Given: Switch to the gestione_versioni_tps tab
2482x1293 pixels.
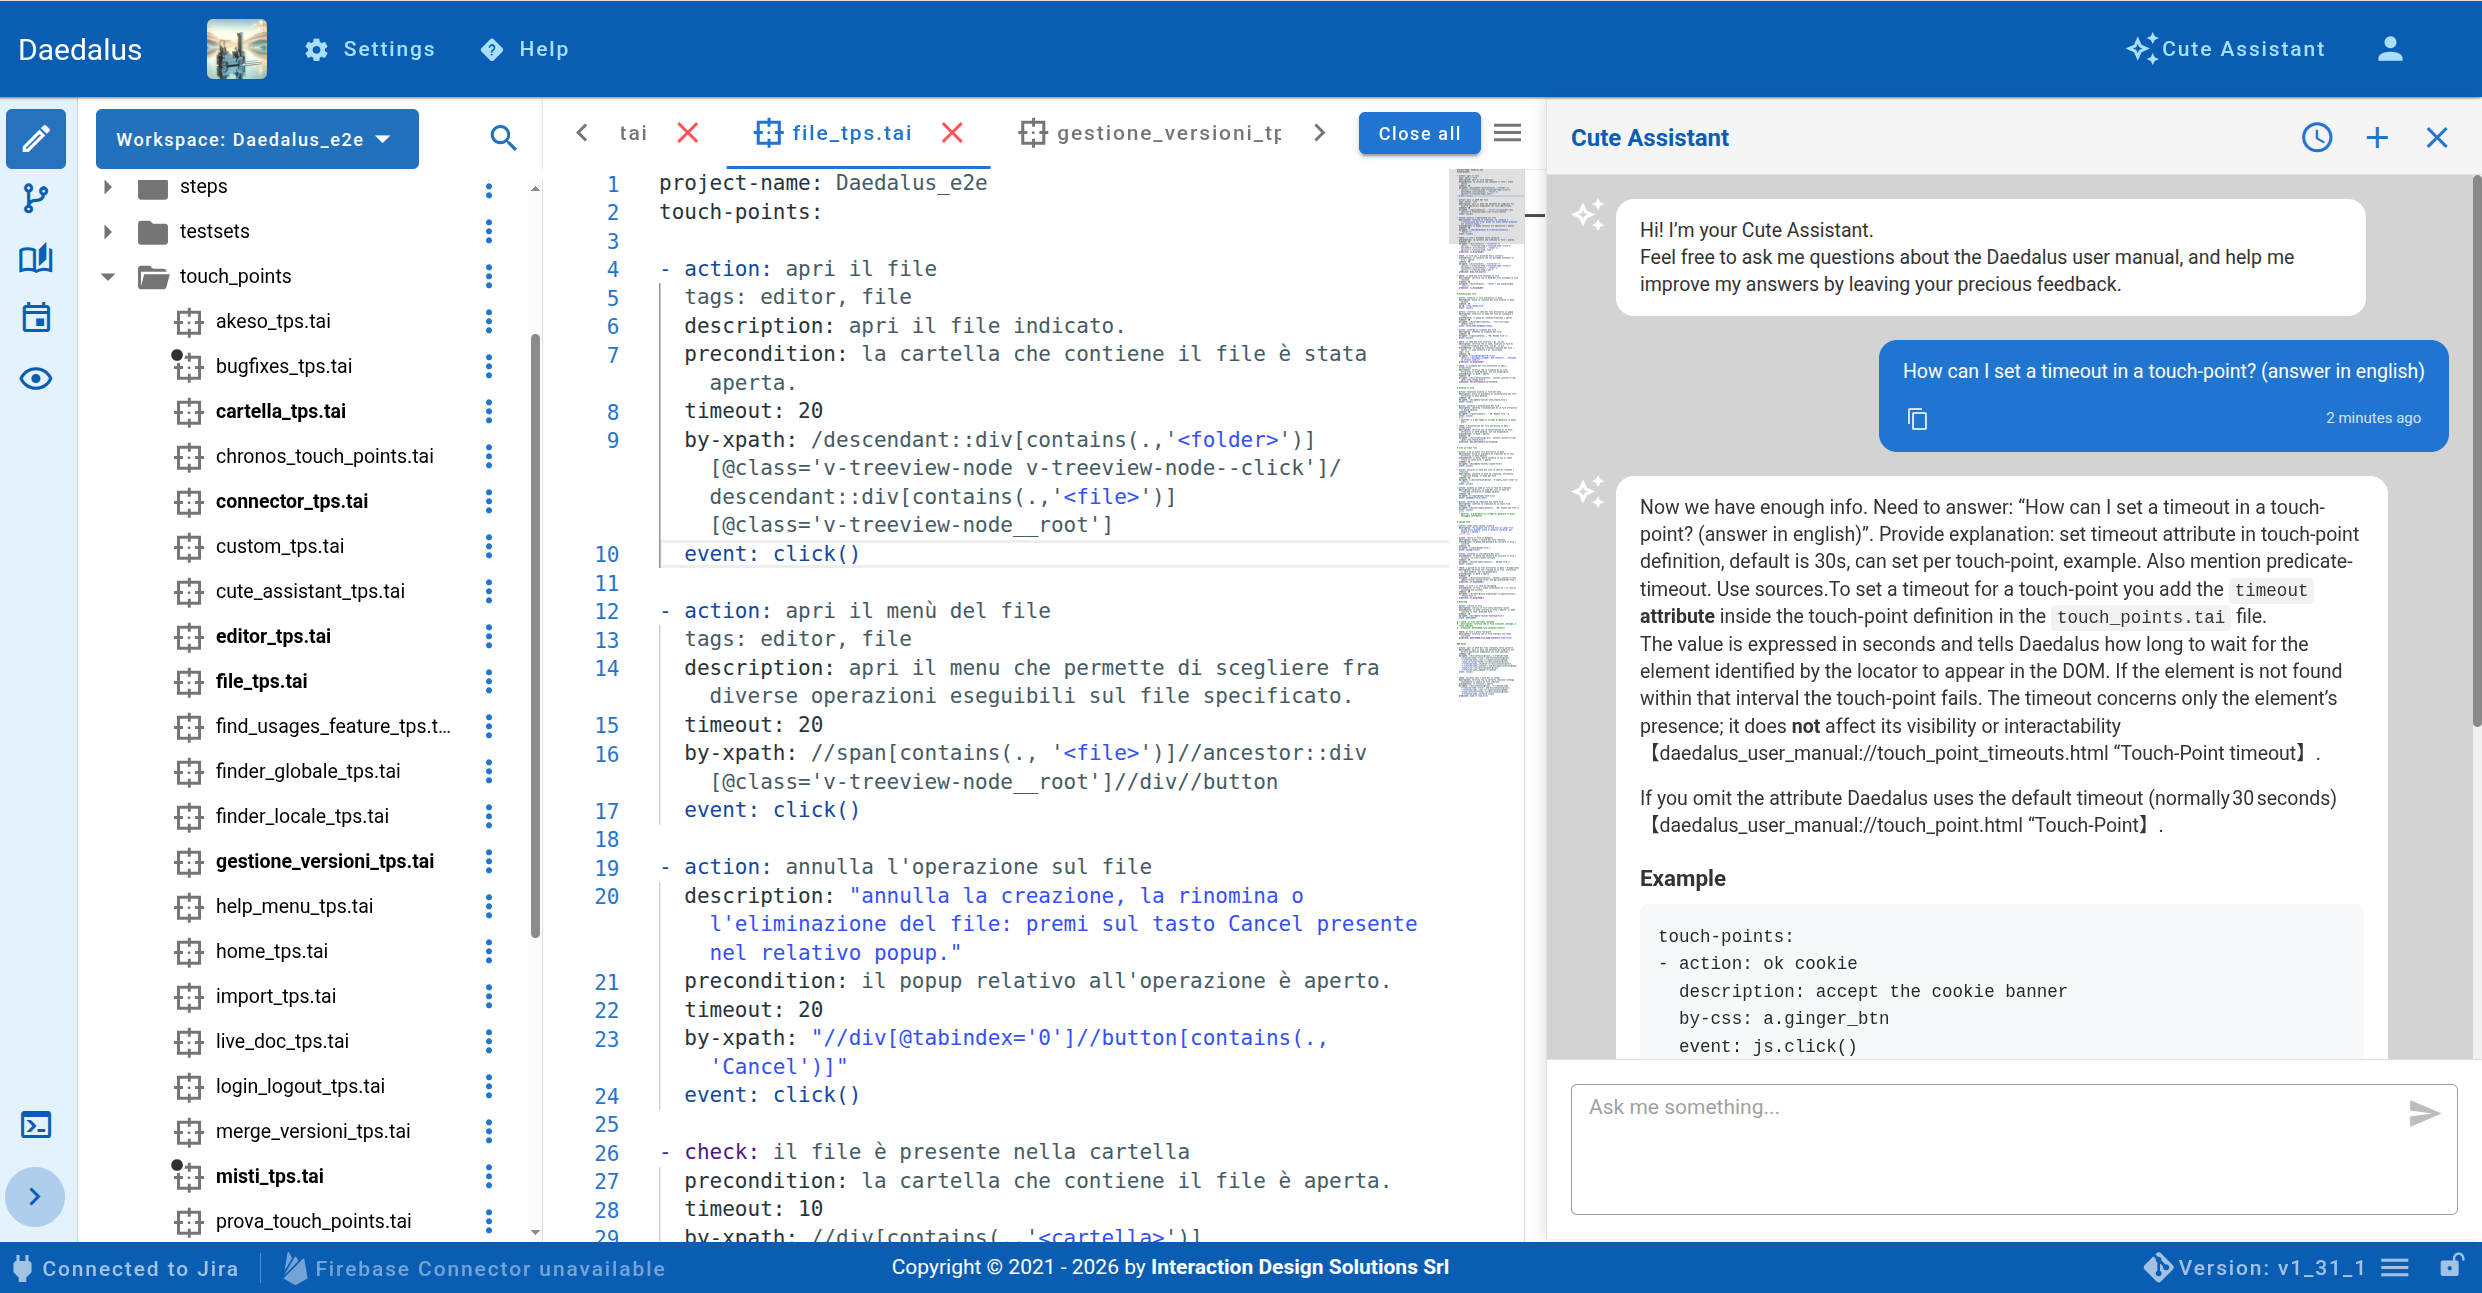Looking at the screenshot, I should pyautogui.click(x=1151, y=133).
